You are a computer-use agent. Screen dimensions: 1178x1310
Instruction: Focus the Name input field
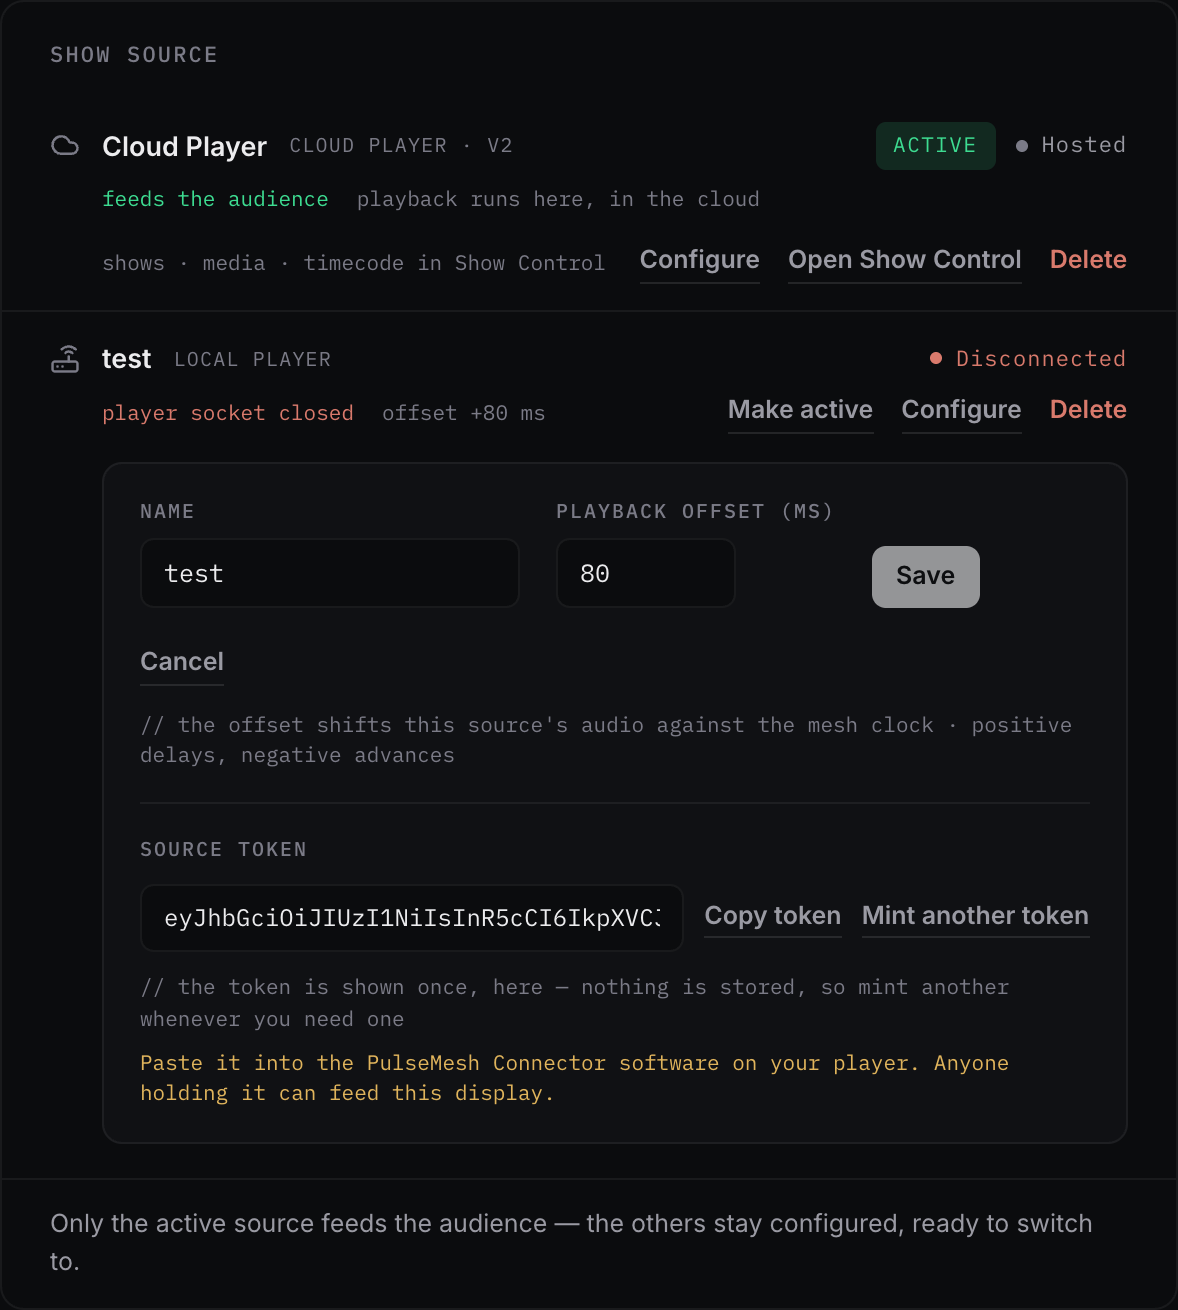pyautogui.click(x=330, y=573)
